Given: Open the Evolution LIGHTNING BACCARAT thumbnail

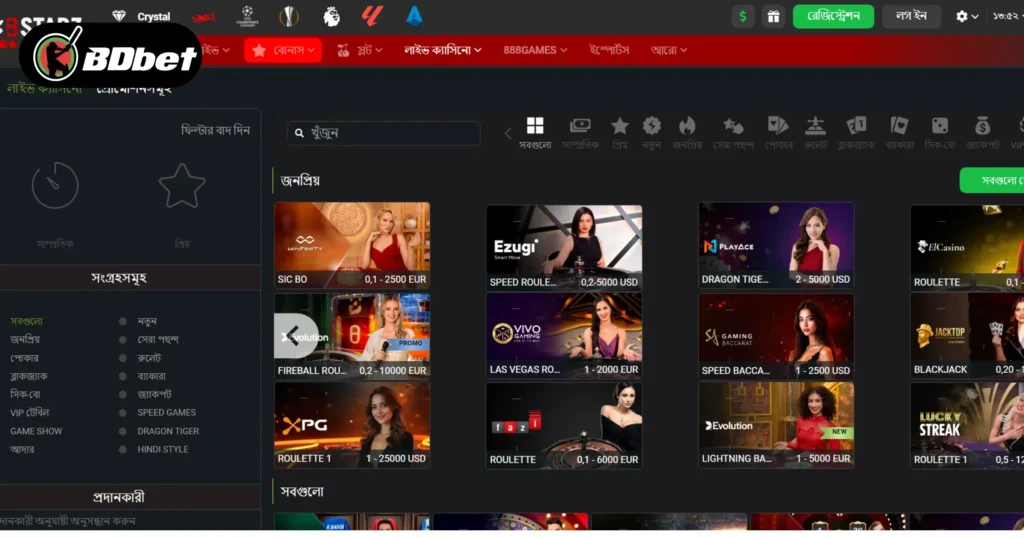Looking at the screenshot, I should click(776, 425).
